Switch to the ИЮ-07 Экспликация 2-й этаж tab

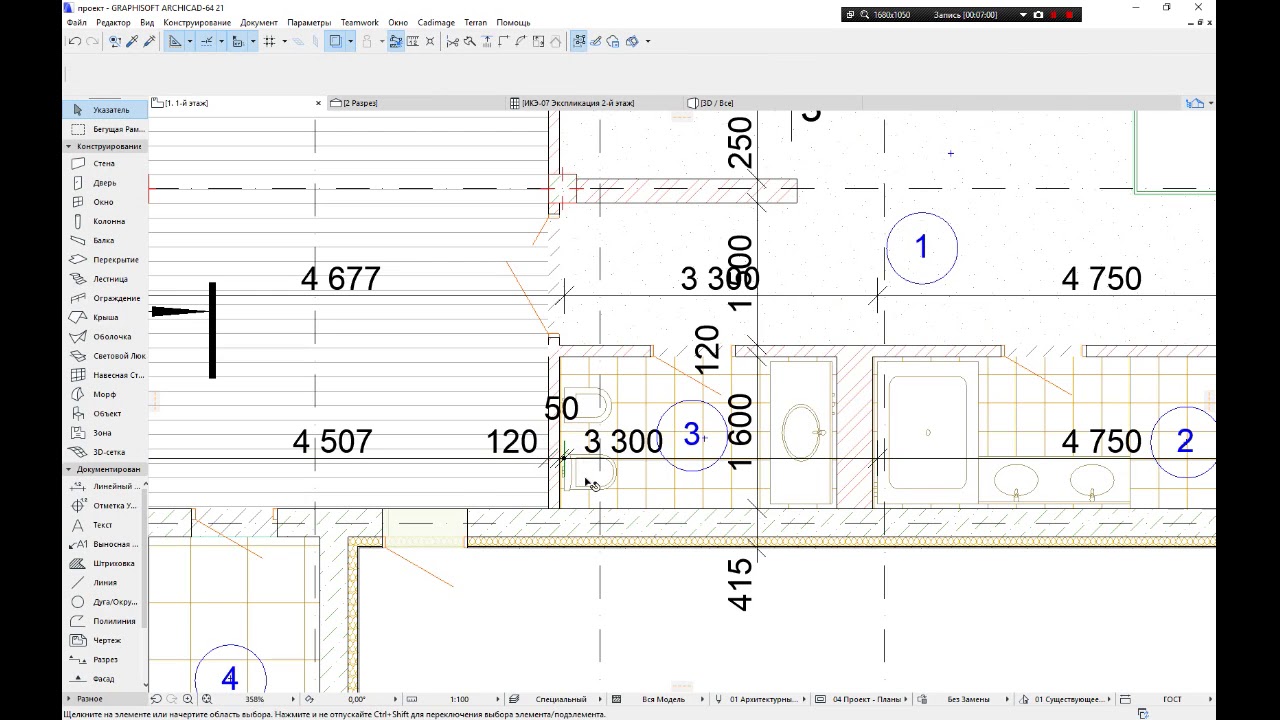(x=596, y=103)
